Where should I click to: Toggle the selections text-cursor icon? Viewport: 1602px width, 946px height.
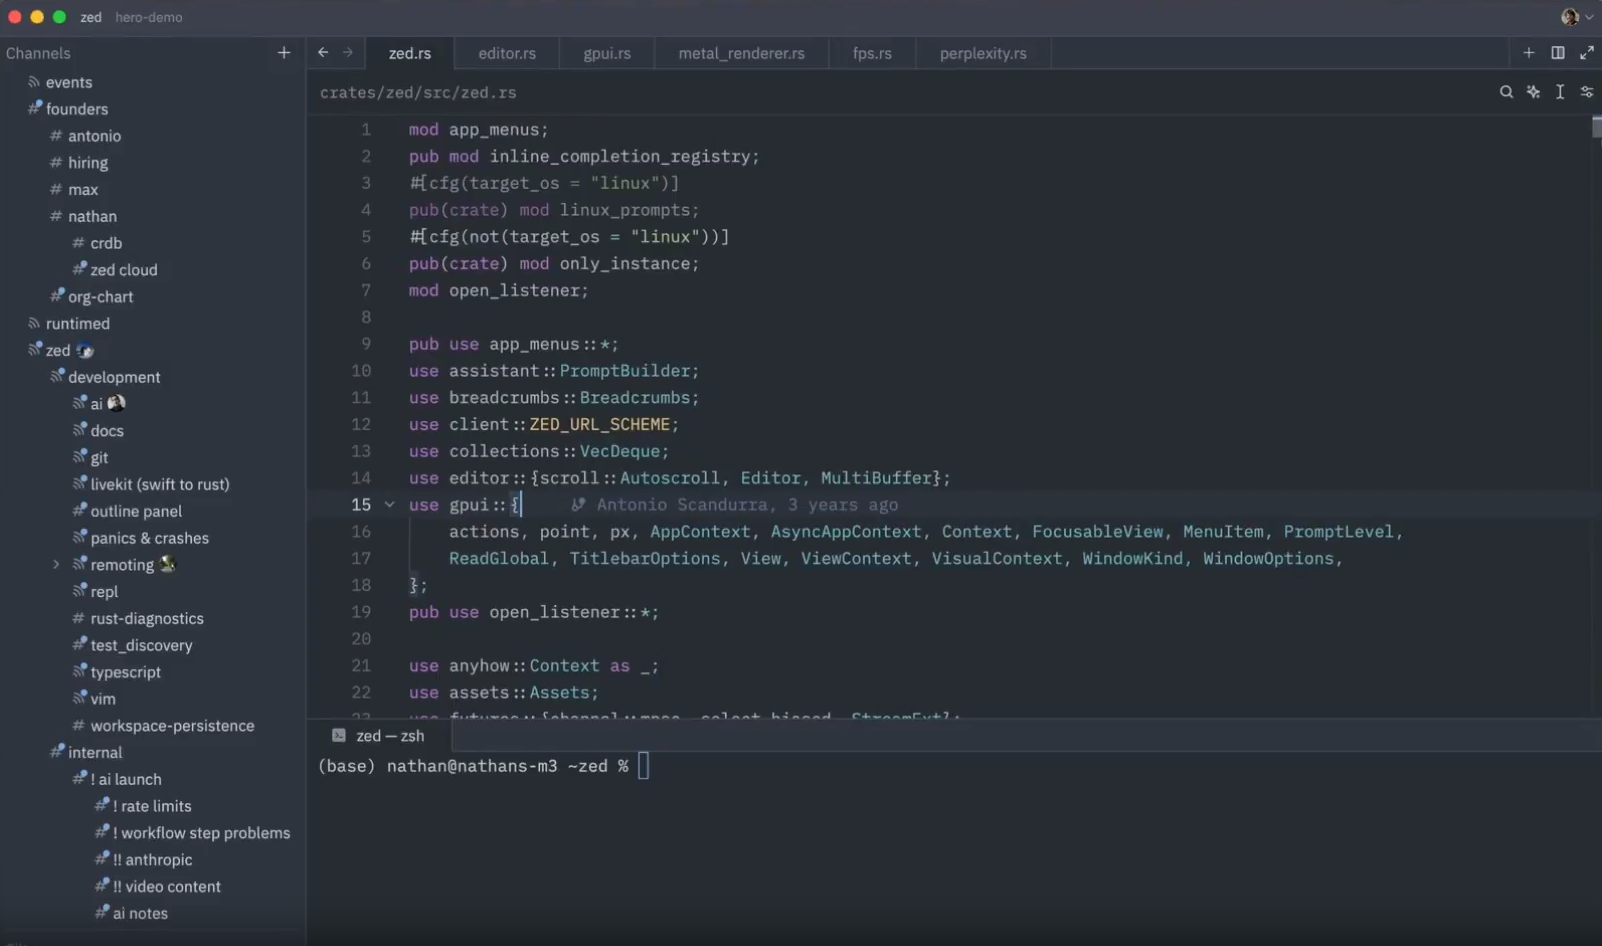tap(1560, 92)
